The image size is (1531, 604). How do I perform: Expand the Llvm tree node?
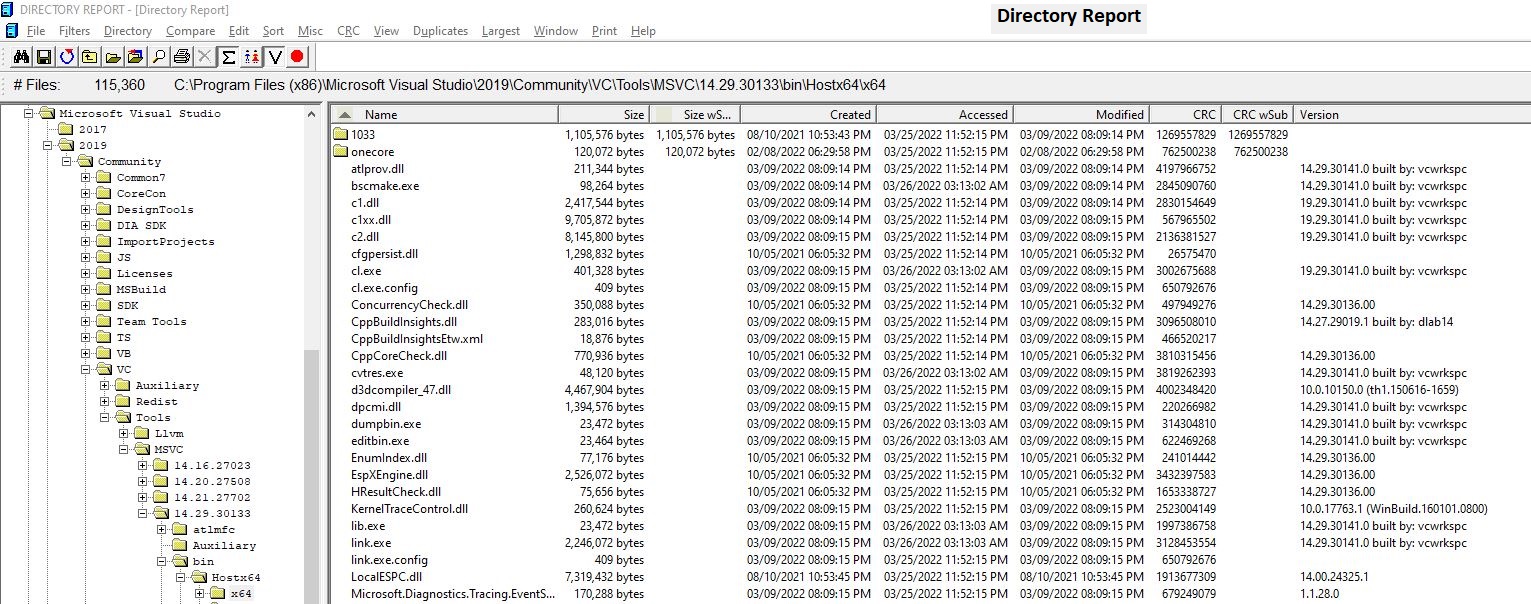[x=124, y=434]
